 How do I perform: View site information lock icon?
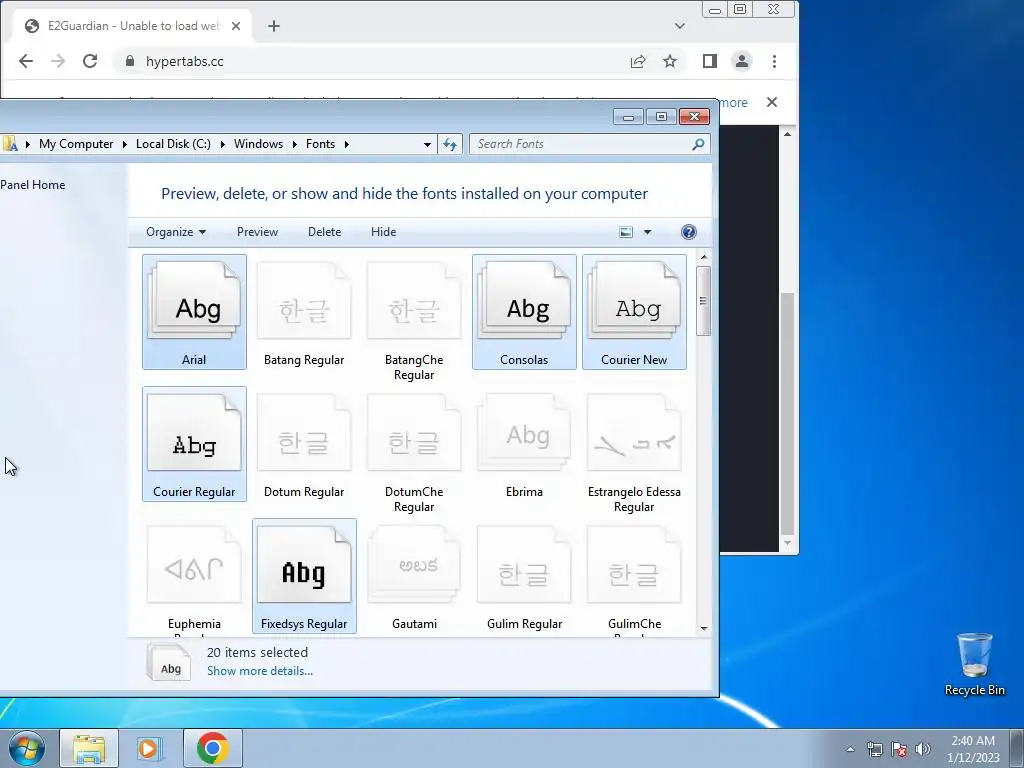130,61
